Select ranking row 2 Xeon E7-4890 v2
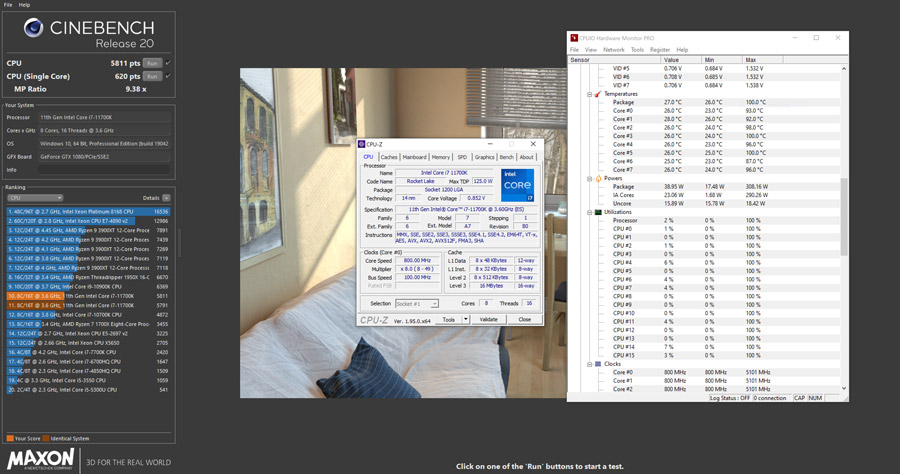This screenshot has height=474, width=900. click(88, 221)
